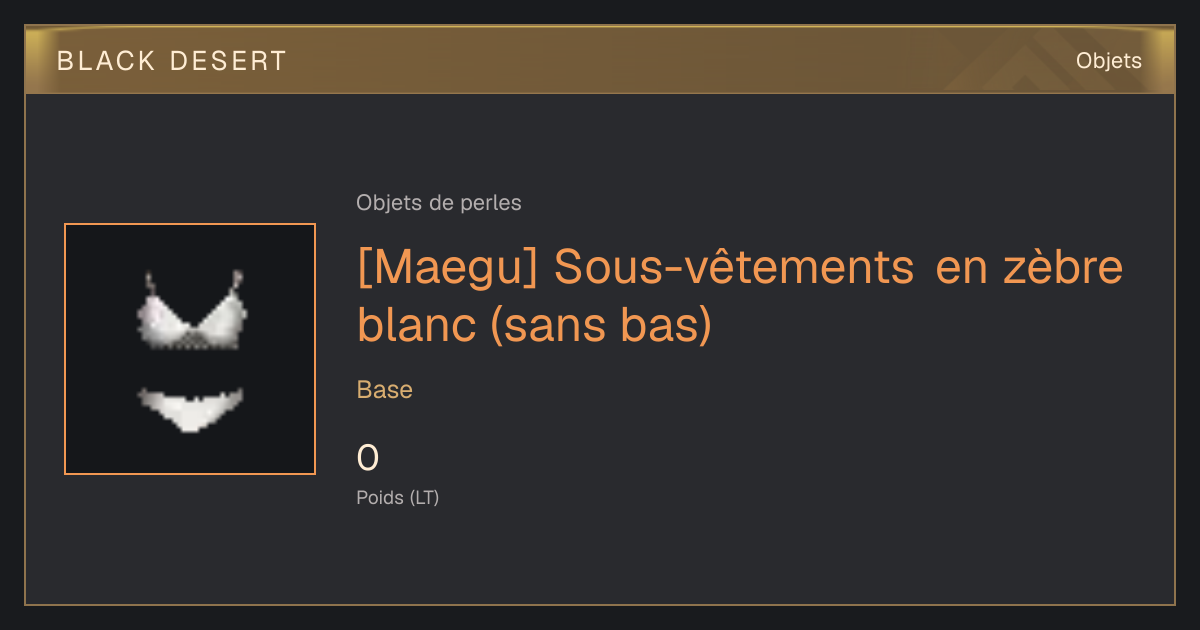The image size is (1200, 630).
Task: Select the Base grade label
Action: [385, 390]
